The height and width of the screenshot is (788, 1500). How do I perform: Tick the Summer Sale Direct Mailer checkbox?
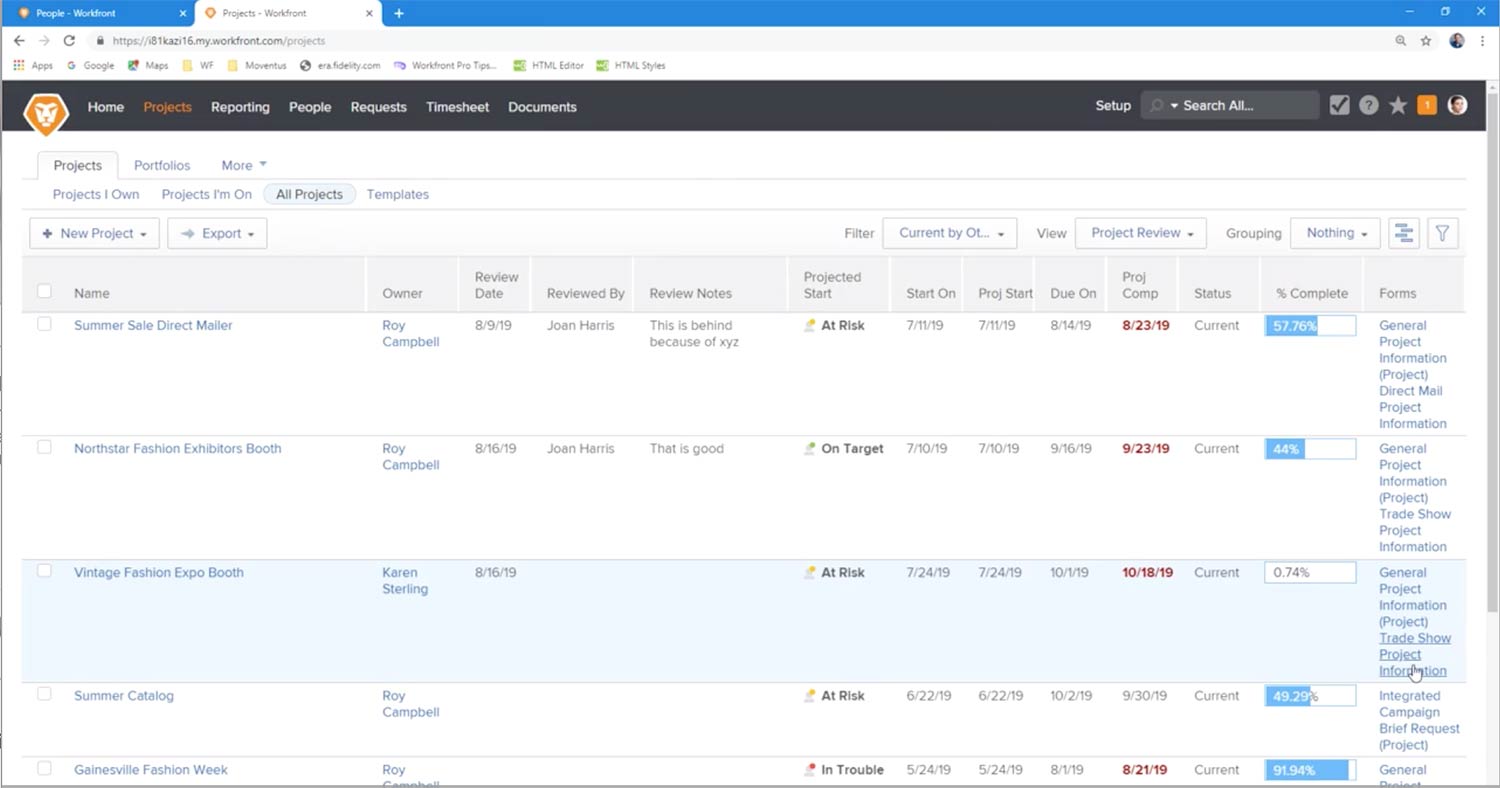[x=44, y=324]
